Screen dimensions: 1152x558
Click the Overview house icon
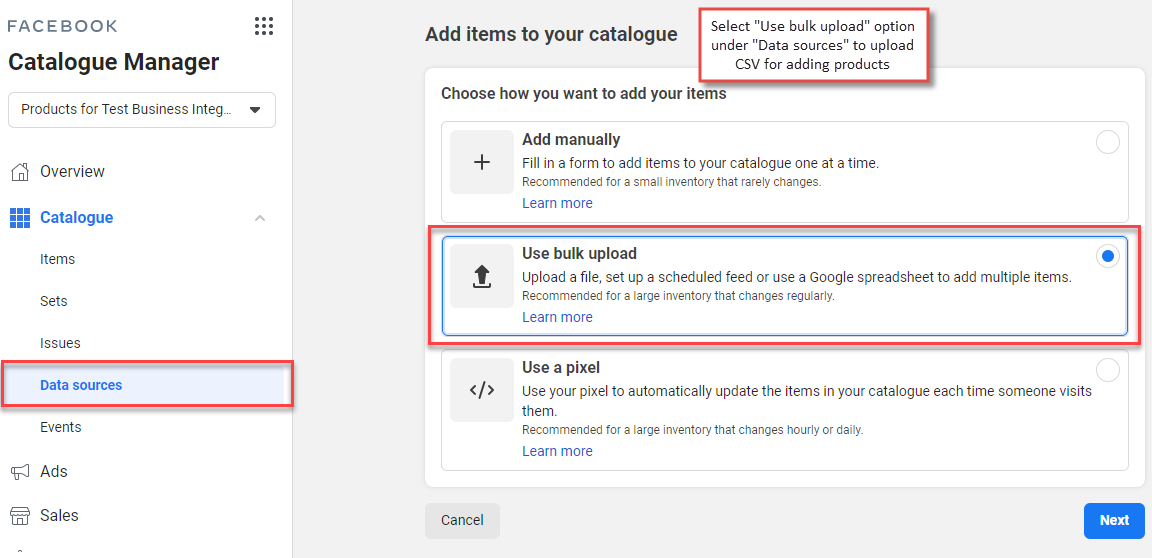coord(20,172)
